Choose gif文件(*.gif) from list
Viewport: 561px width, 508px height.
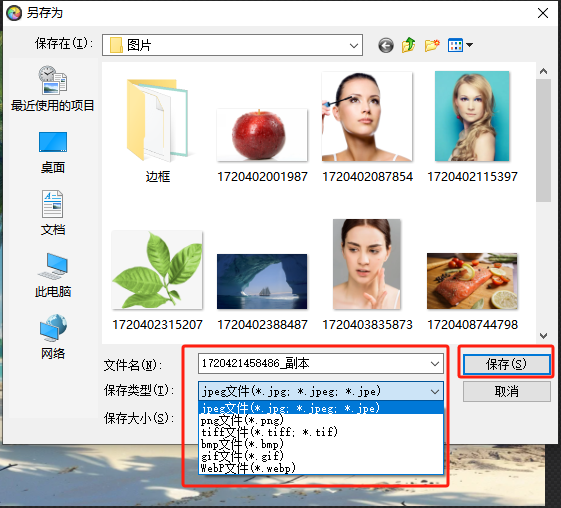(321, 456)
